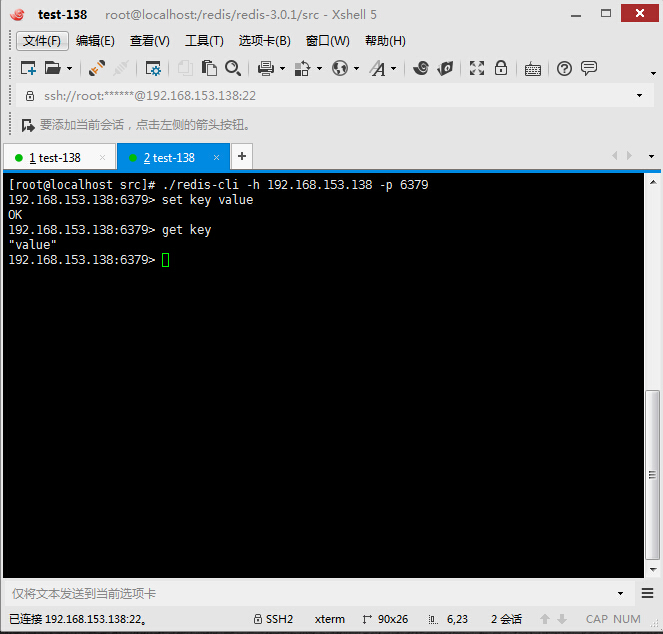Open the 工具(T) menu
This screenshot has width=663, height=634.
coord(204,41)
